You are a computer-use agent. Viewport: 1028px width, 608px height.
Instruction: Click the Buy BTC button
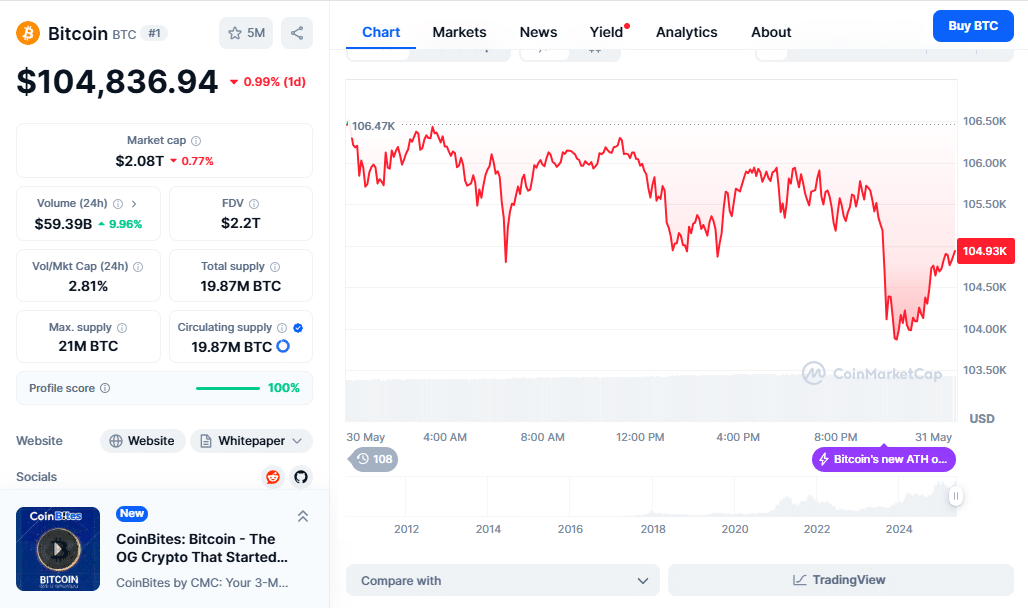(x=972, y=26)
